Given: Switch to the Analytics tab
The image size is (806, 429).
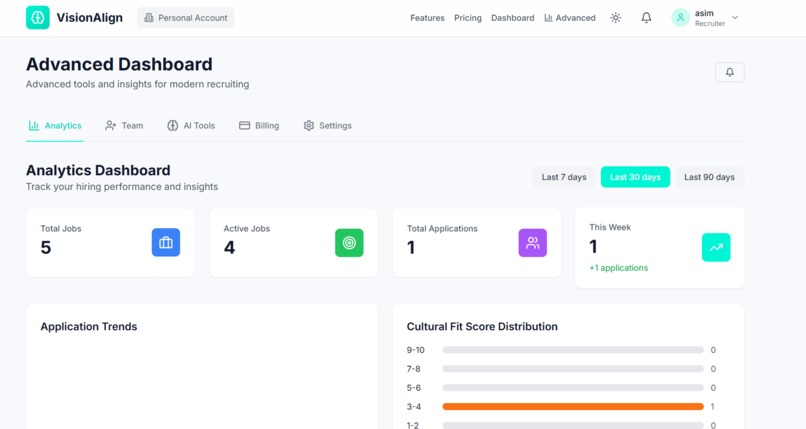Looking at the screenshot, I should click(55, 125).
